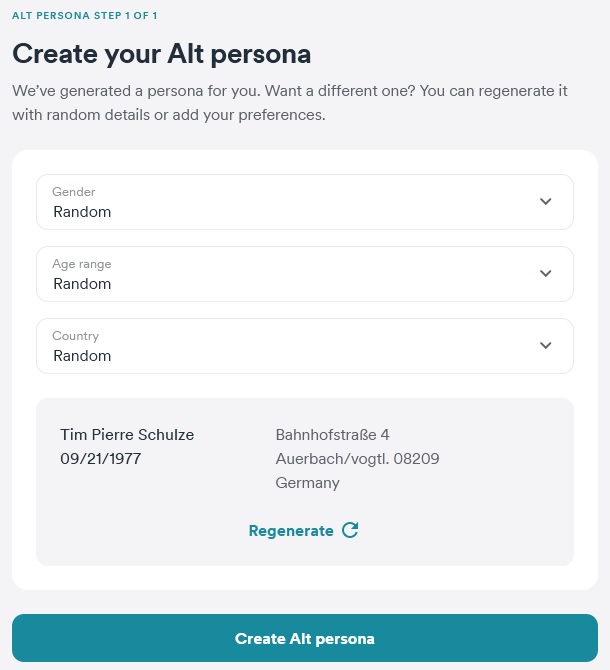
Task: Click the Alt Persona Step 1 of 1 label
Action: pos(85,15)
